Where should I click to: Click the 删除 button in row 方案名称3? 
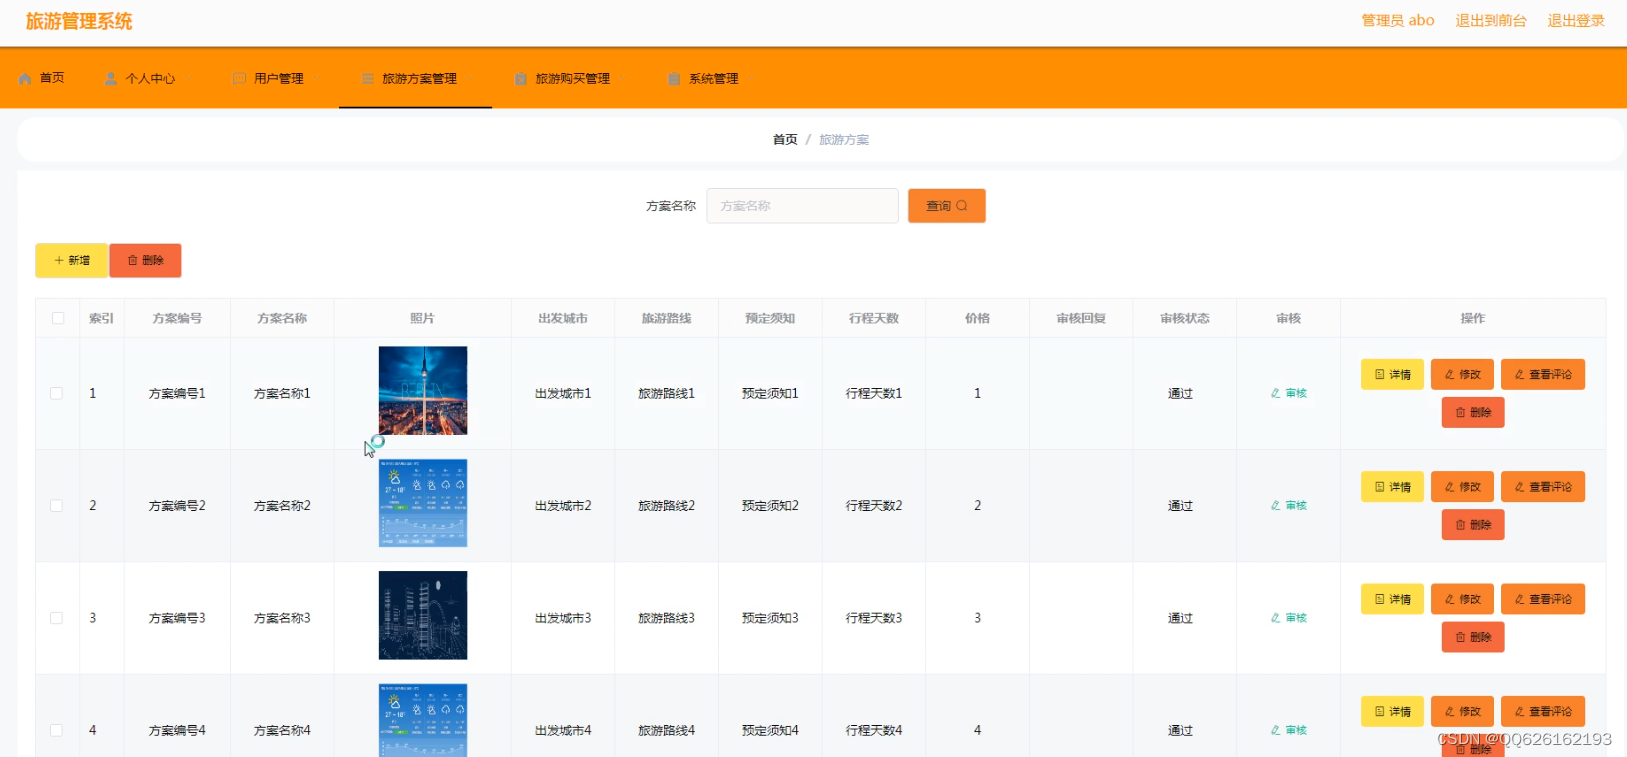pyautogui.click(x=1473, y=637)
